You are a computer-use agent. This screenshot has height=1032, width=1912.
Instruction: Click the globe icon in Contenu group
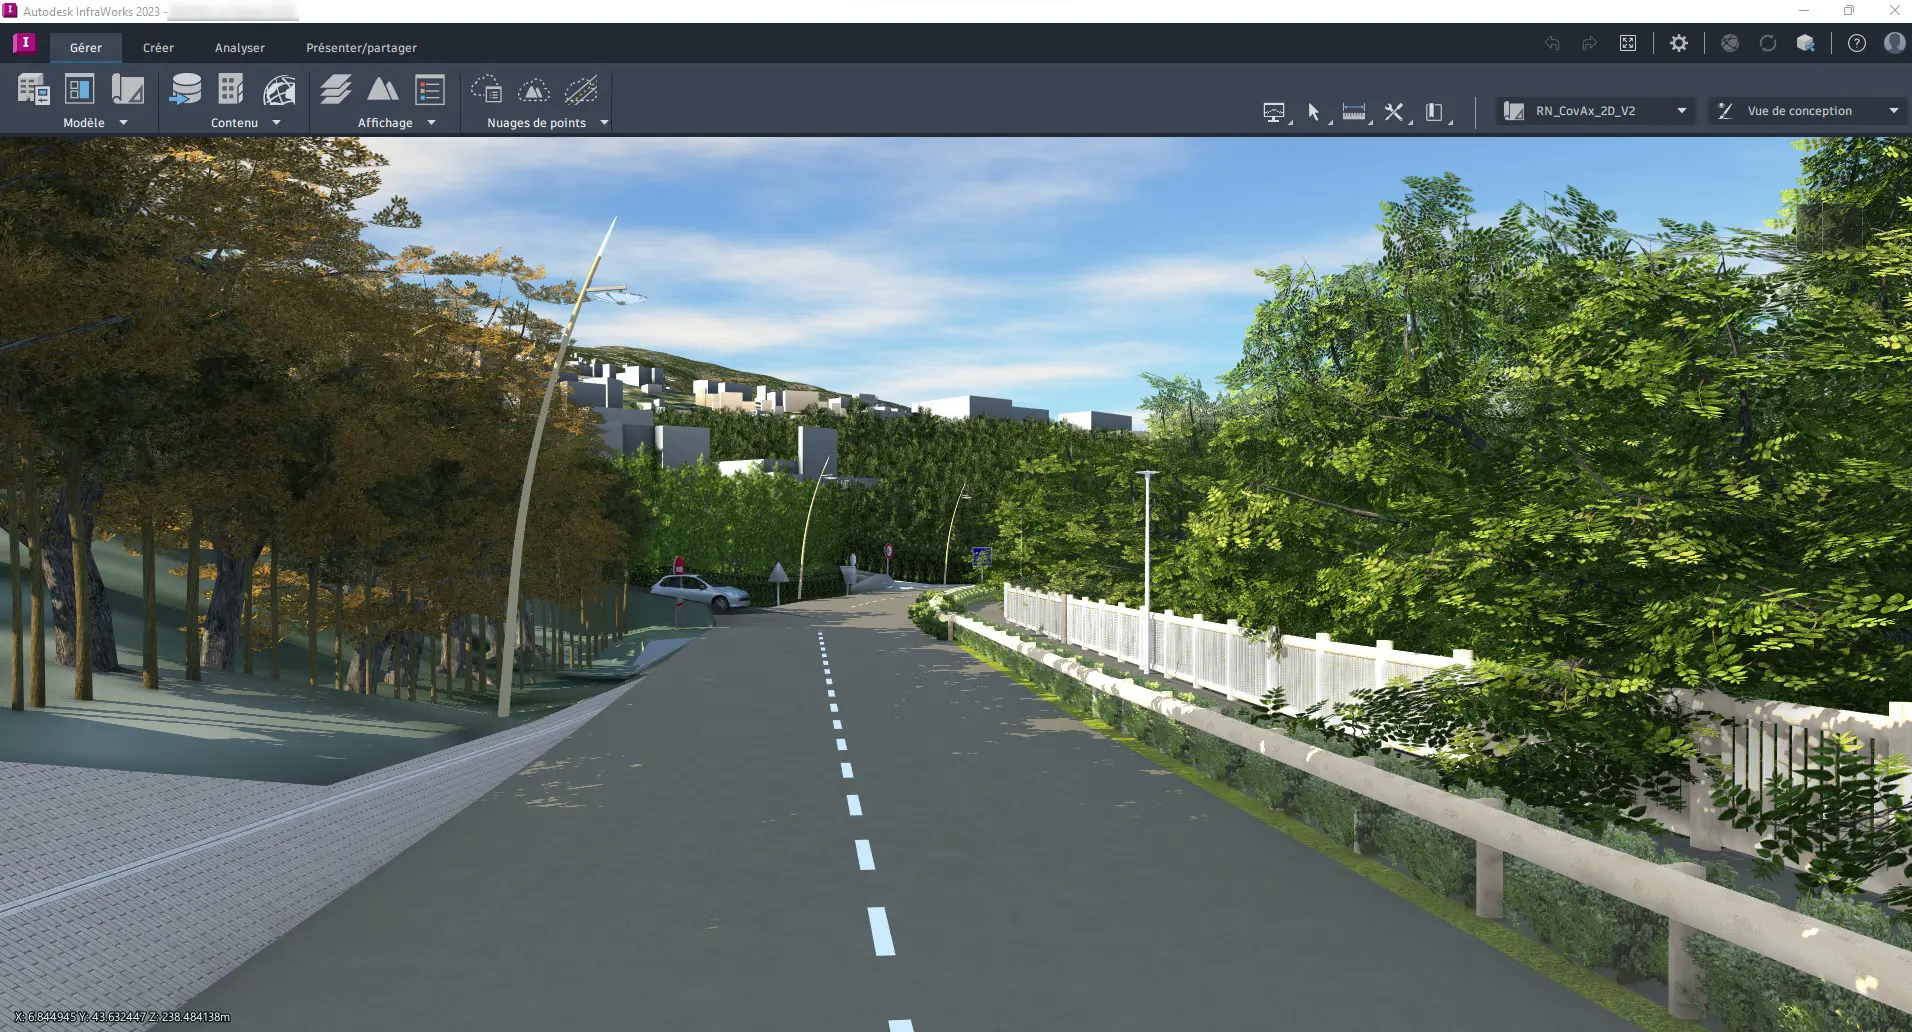(280, 90)
